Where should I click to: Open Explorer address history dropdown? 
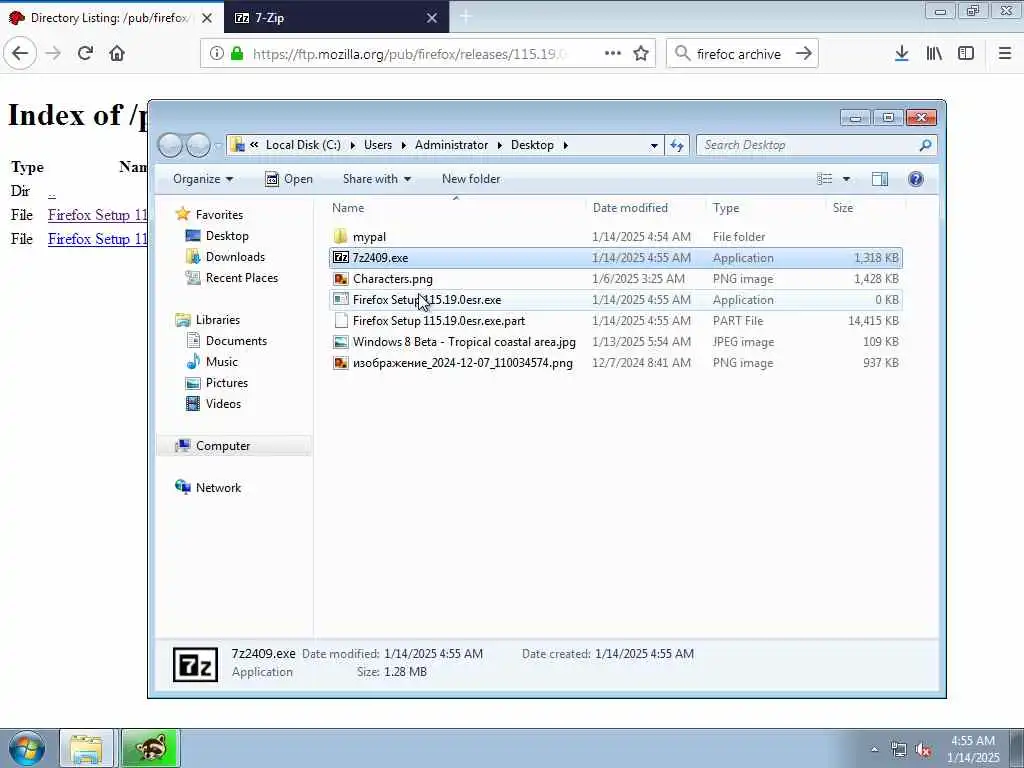(x=654, y=145)
